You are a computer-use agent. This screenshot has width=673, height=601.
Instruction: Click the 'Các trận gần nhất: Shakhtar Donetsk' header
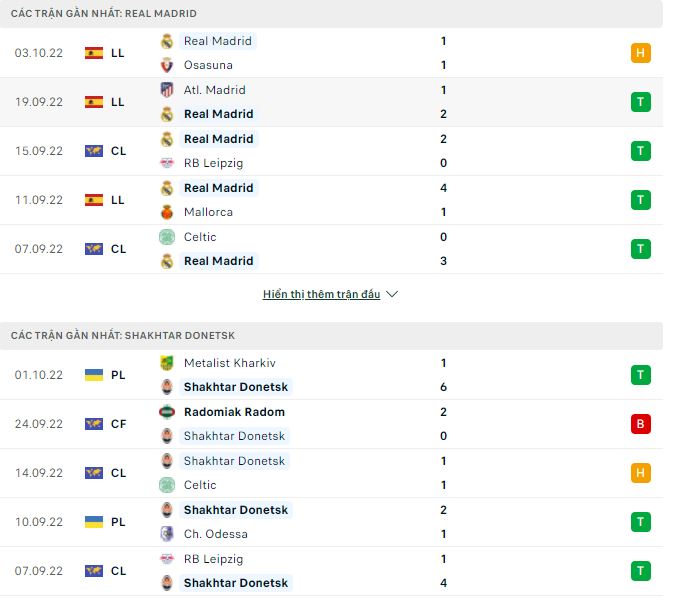(x=123, y=336)
